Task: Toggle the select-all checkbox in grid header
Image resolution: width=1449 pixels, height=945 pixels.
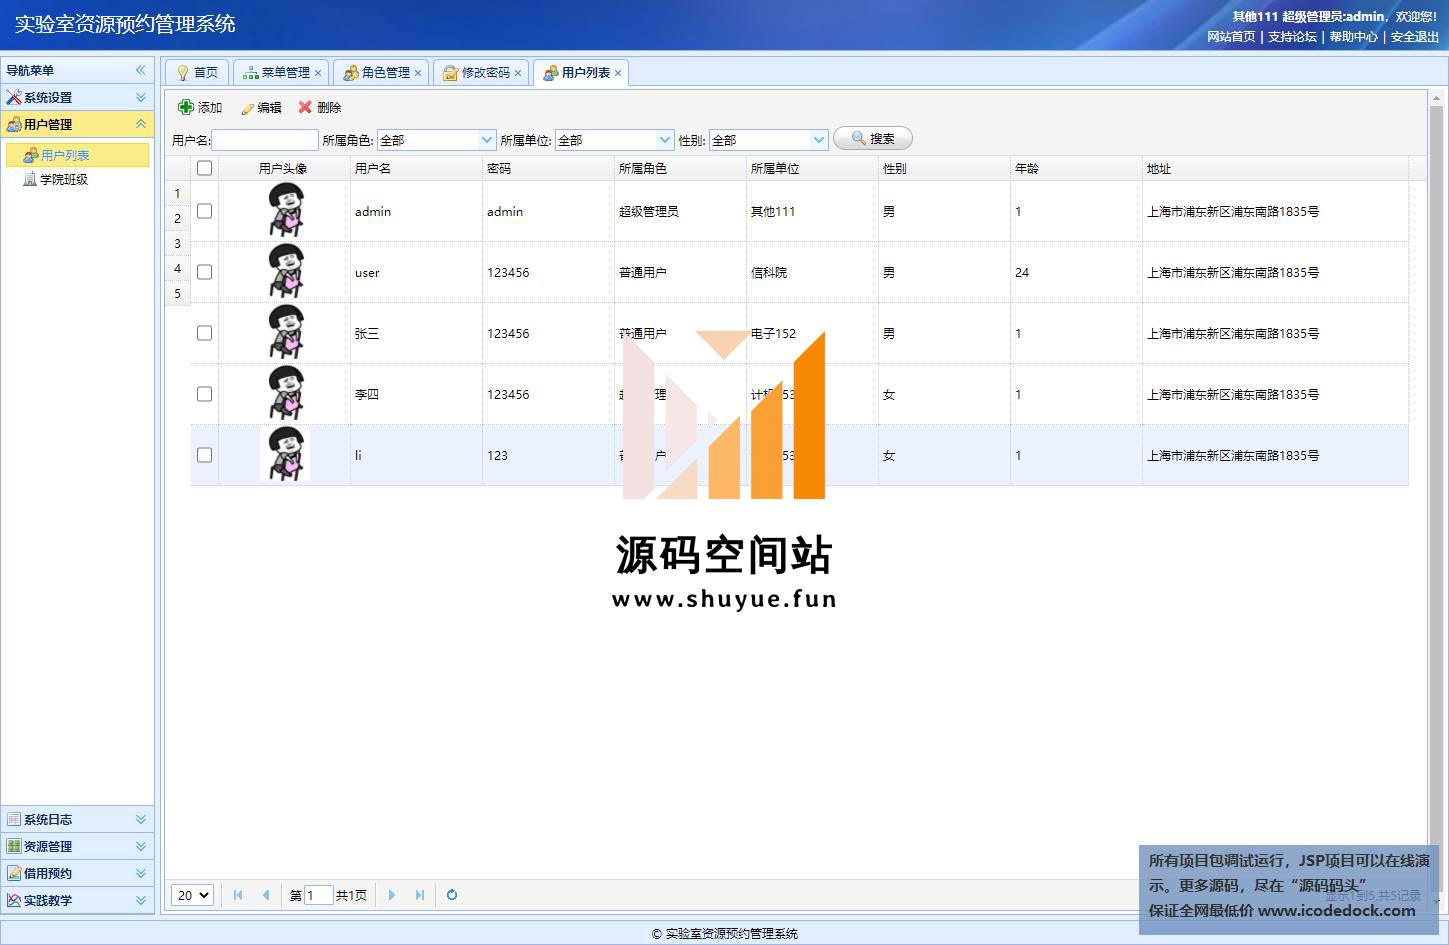Action: click(x=204, y=168)
